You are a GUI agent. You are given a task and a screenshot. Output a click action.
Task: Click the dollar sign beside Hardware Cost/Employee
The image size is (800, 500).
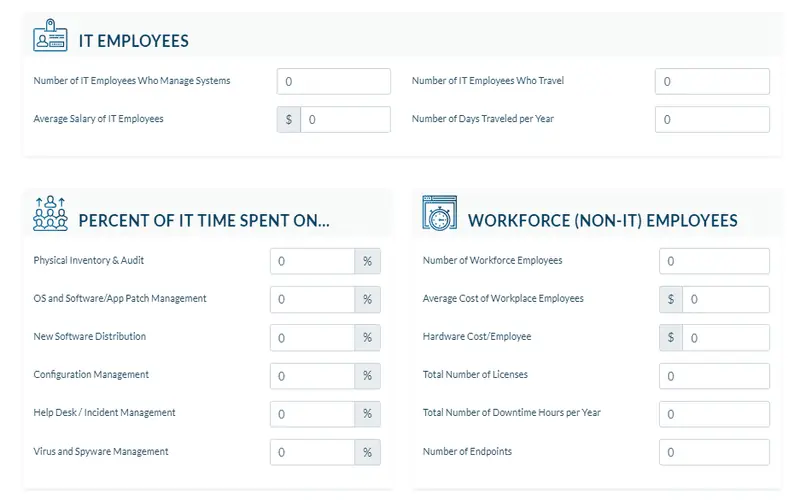671,337
